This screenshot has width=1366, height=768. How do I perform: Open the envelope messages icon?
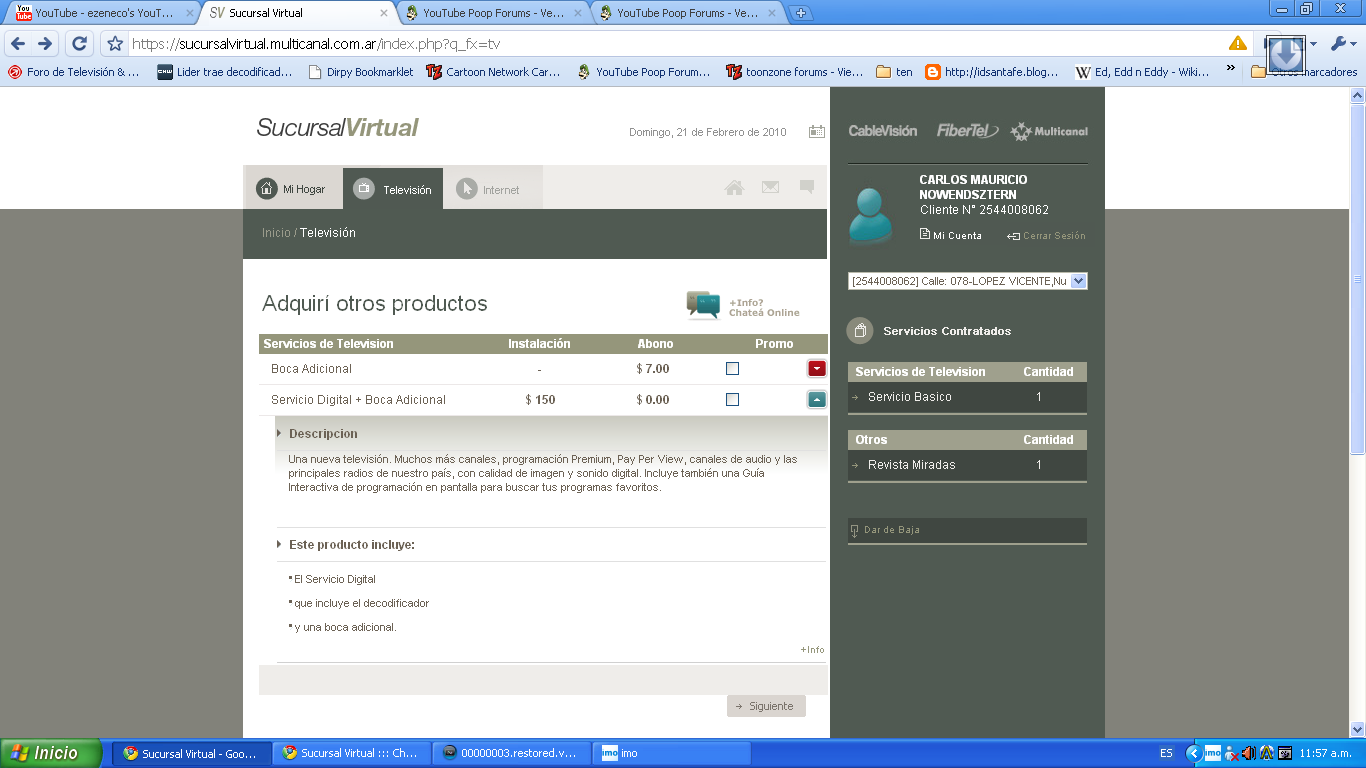[770, 187]
